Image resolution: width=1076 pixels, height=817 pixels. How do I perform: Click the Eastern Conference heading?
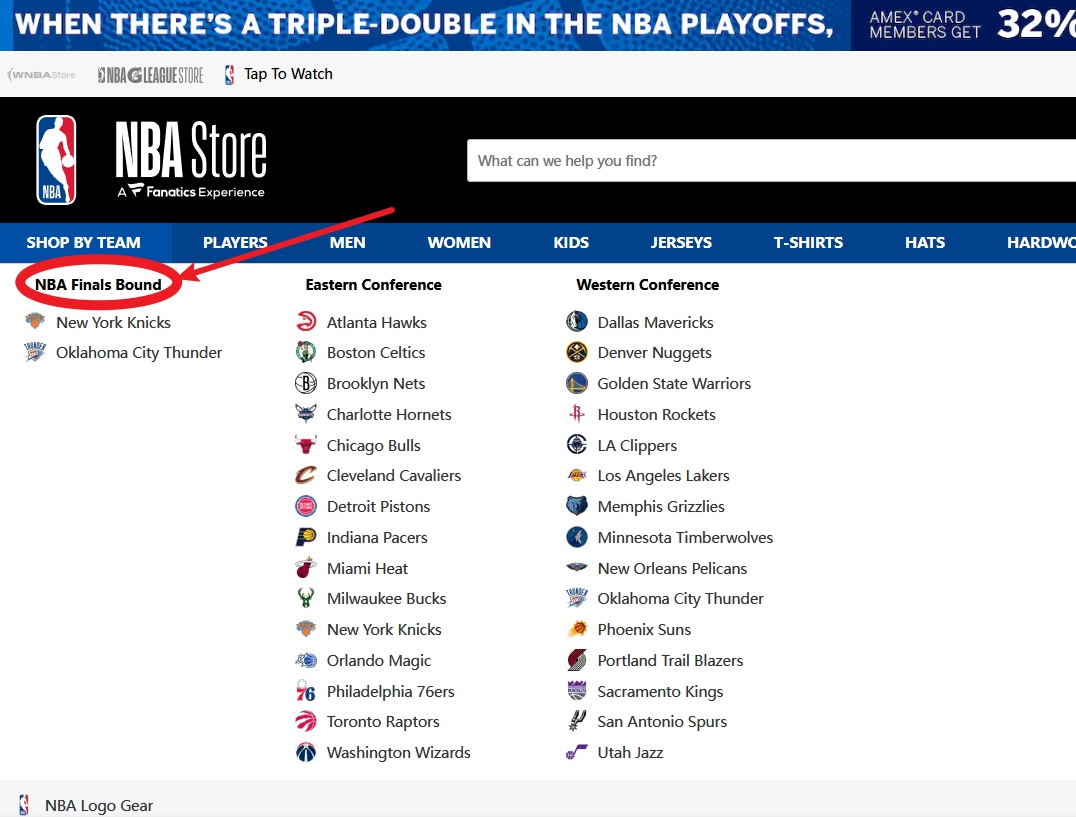(x=373, y=285)
